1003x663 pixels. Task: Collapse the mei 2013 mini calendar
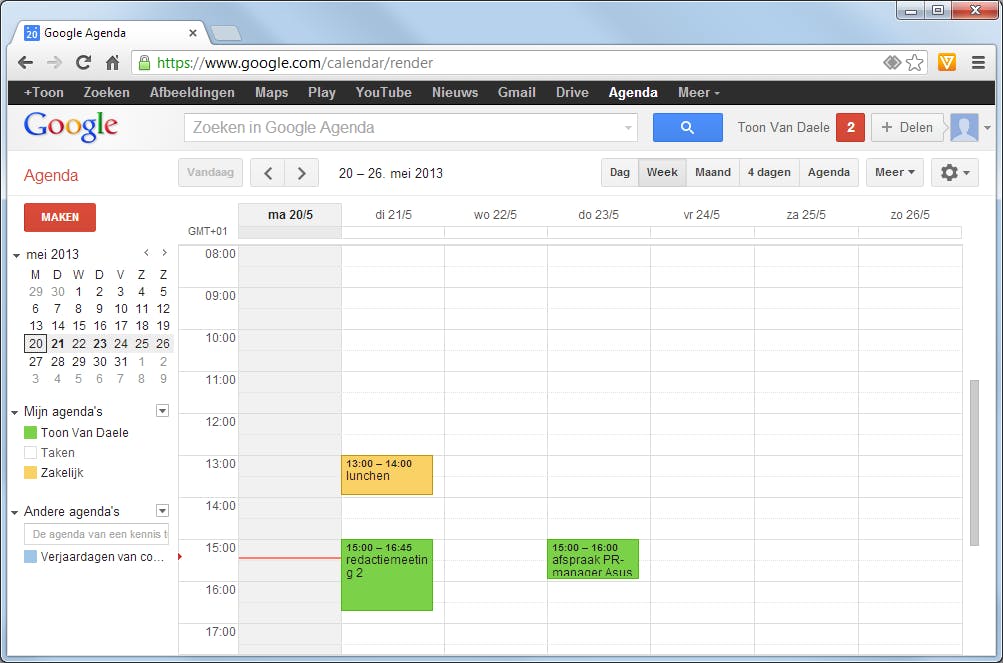16,255
